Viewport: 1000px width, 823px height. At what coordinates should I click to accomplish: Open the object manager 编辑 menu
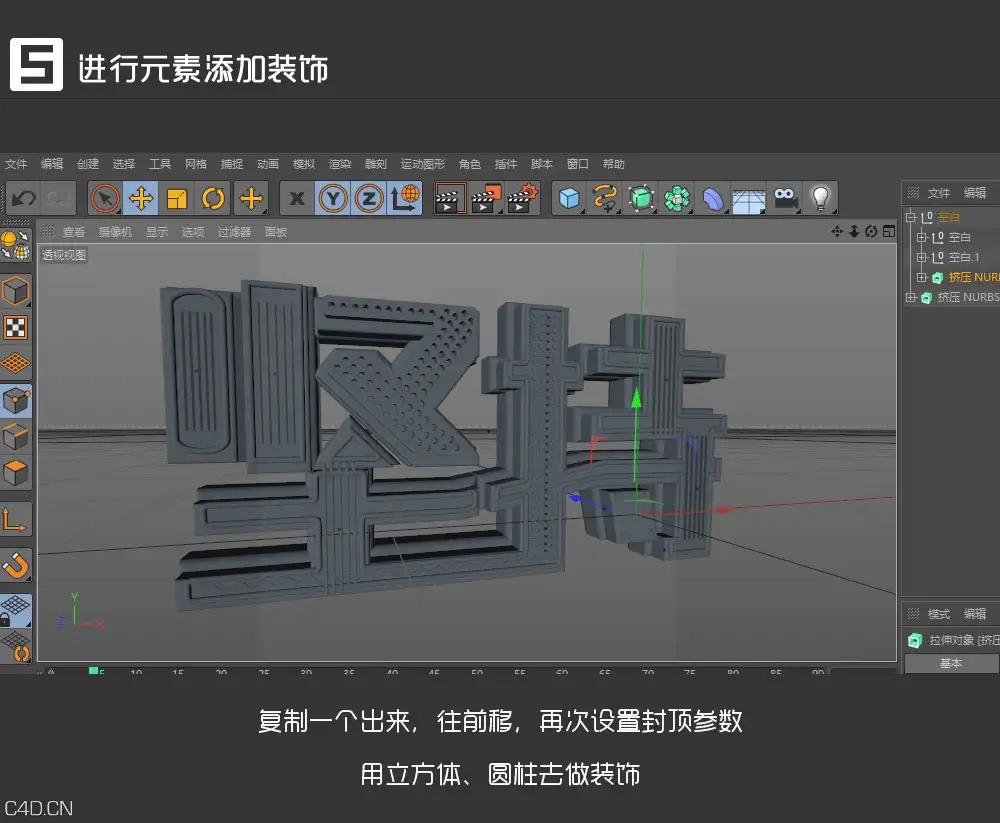click(x=974, y=193)
